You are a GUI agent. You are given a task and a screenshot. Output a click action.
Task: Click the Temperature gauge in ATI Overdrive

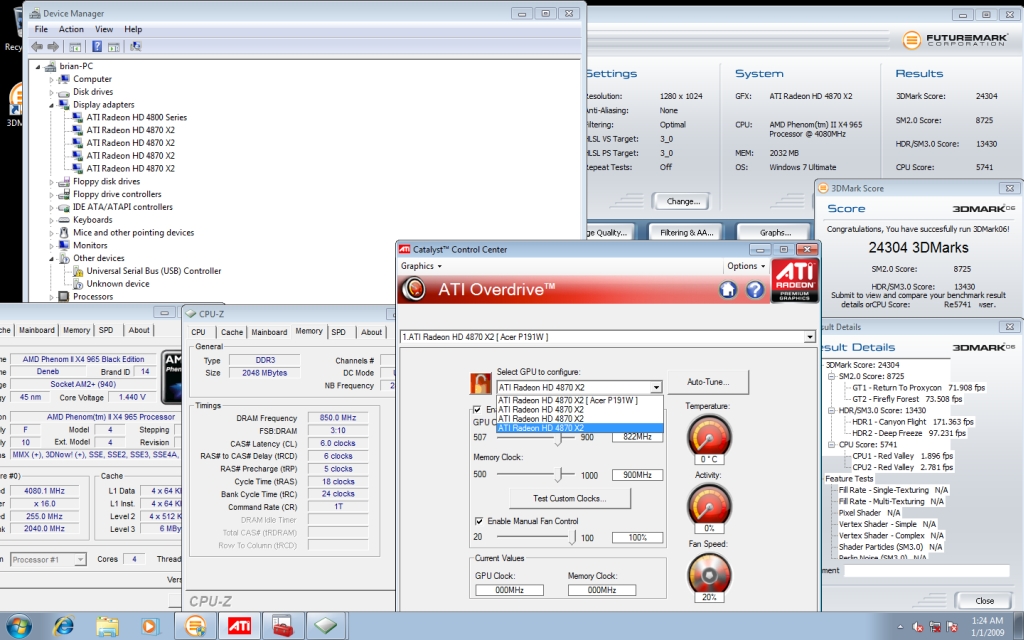pyautogui.click(x=709, y=435)
